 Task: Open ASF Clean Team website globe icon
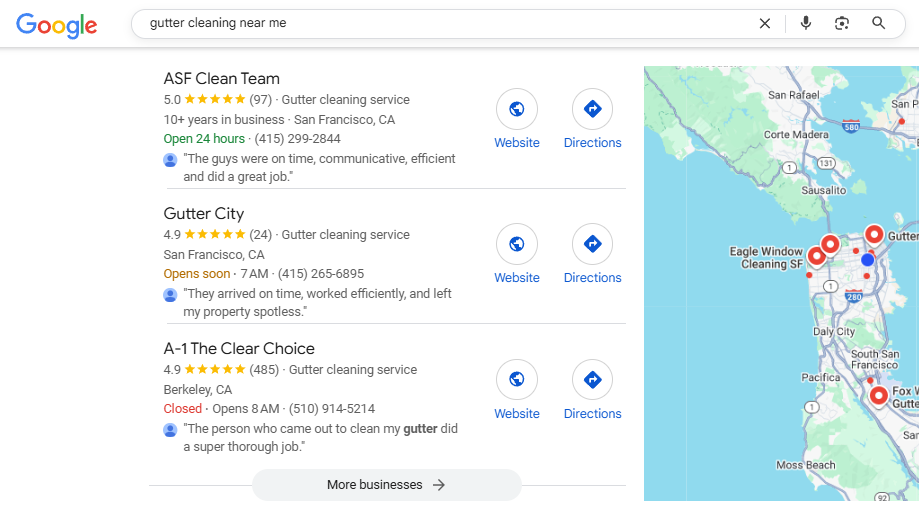[x=517, y=109]
